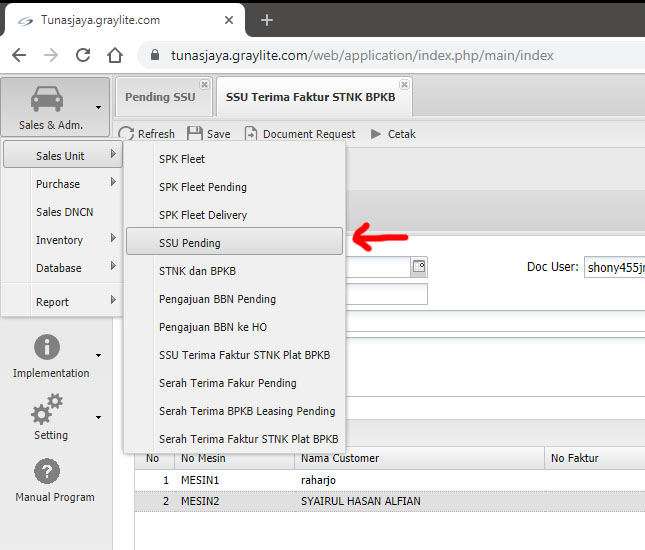This screenshot has width=645, height=550.
Task: Click the Refresh toolbar icon
Action: [x=126, y=134]
